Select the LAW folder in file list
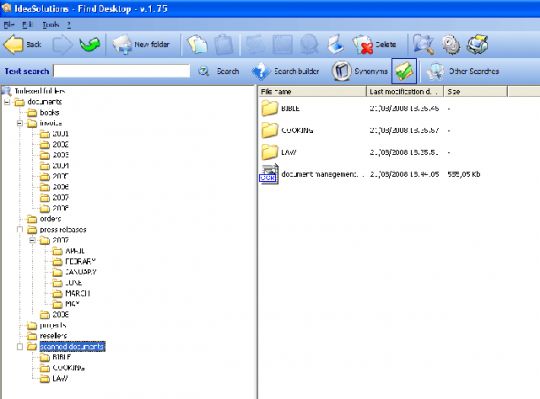The image size is (540, 399). coord(279,153)
